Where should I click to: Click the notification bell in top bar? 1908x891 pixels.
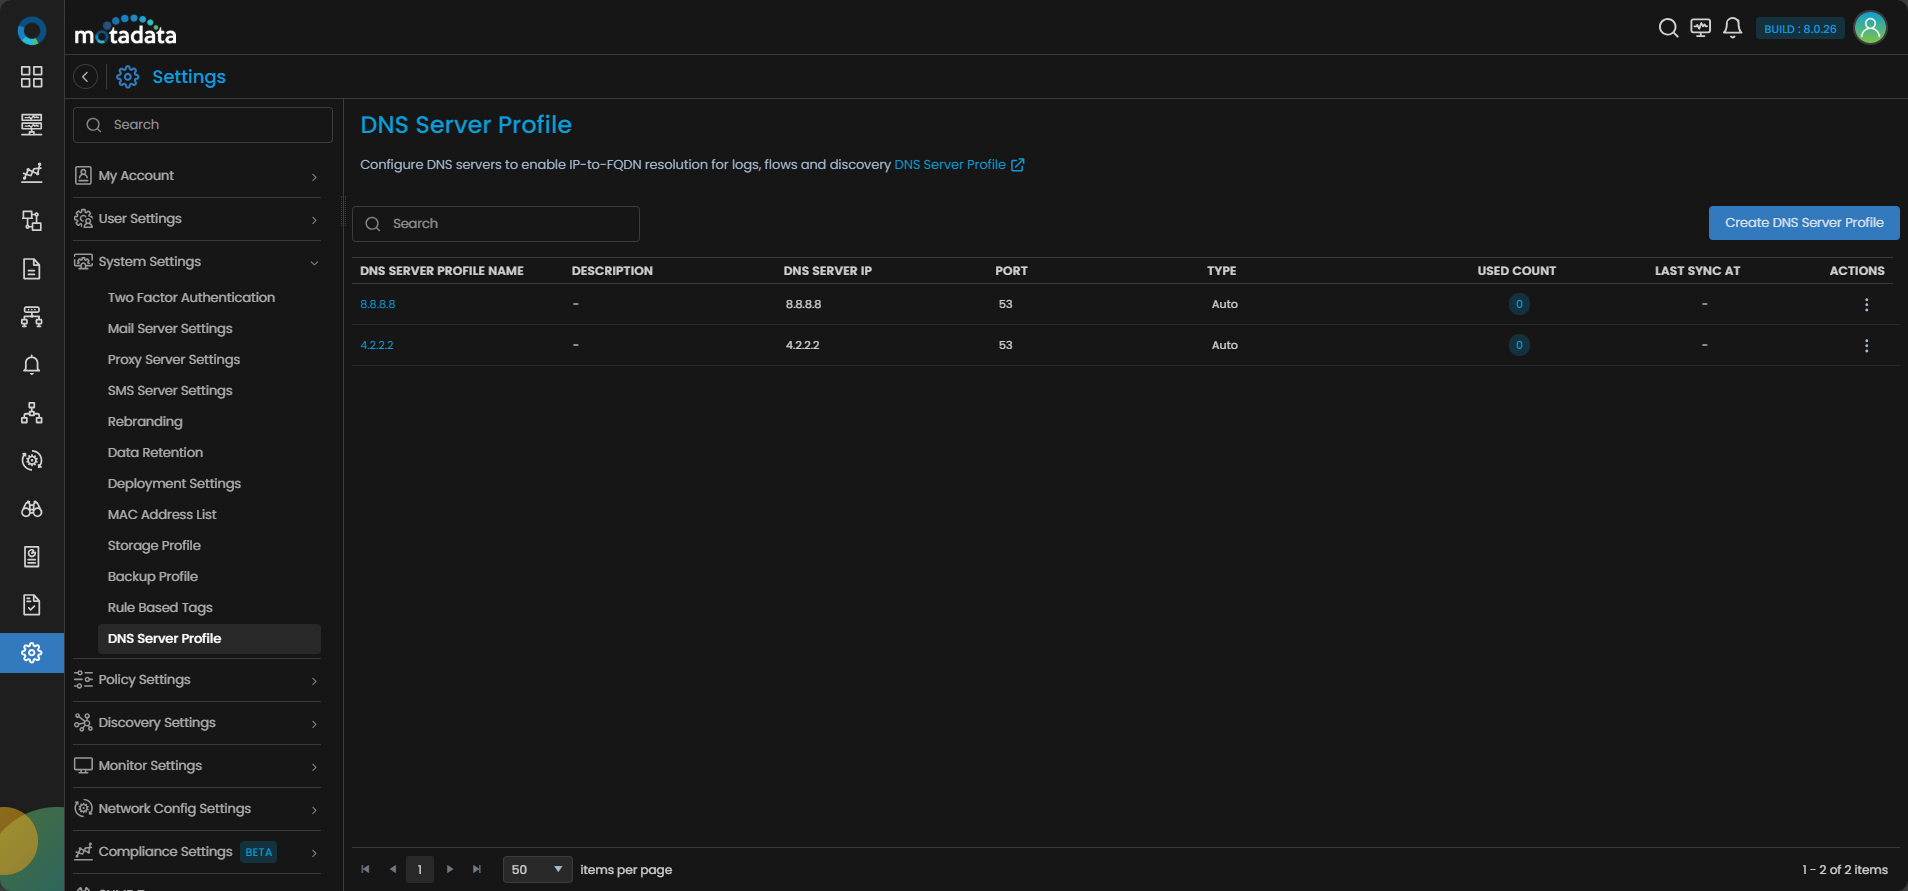(x=1732, y=28)
